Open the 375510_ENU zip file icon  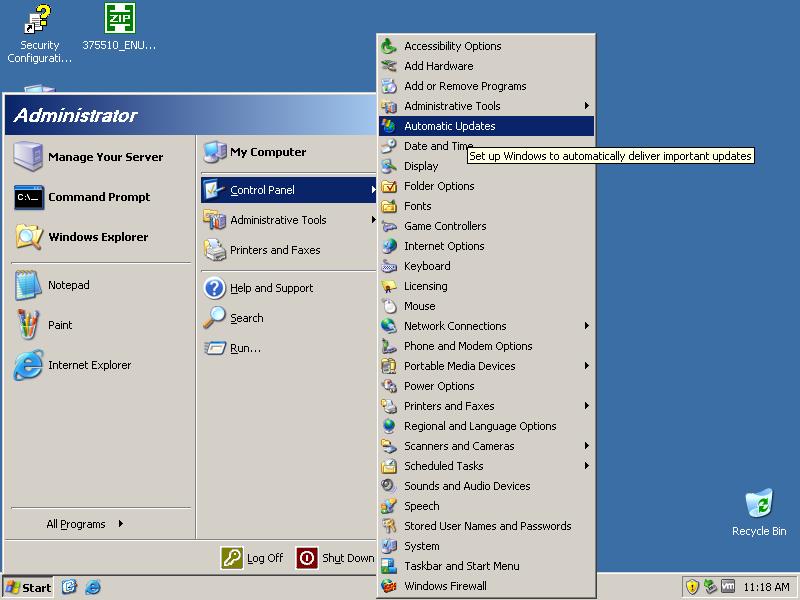coord(120,20)
